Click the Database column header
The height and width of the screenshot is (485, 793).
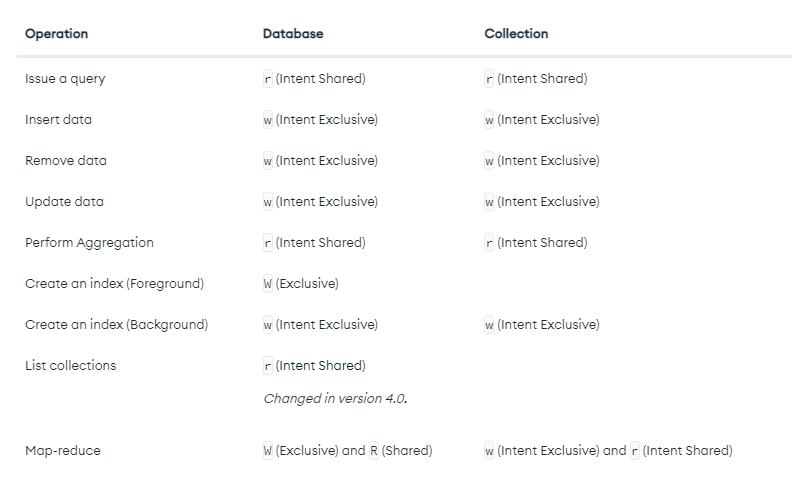(293, 34)
